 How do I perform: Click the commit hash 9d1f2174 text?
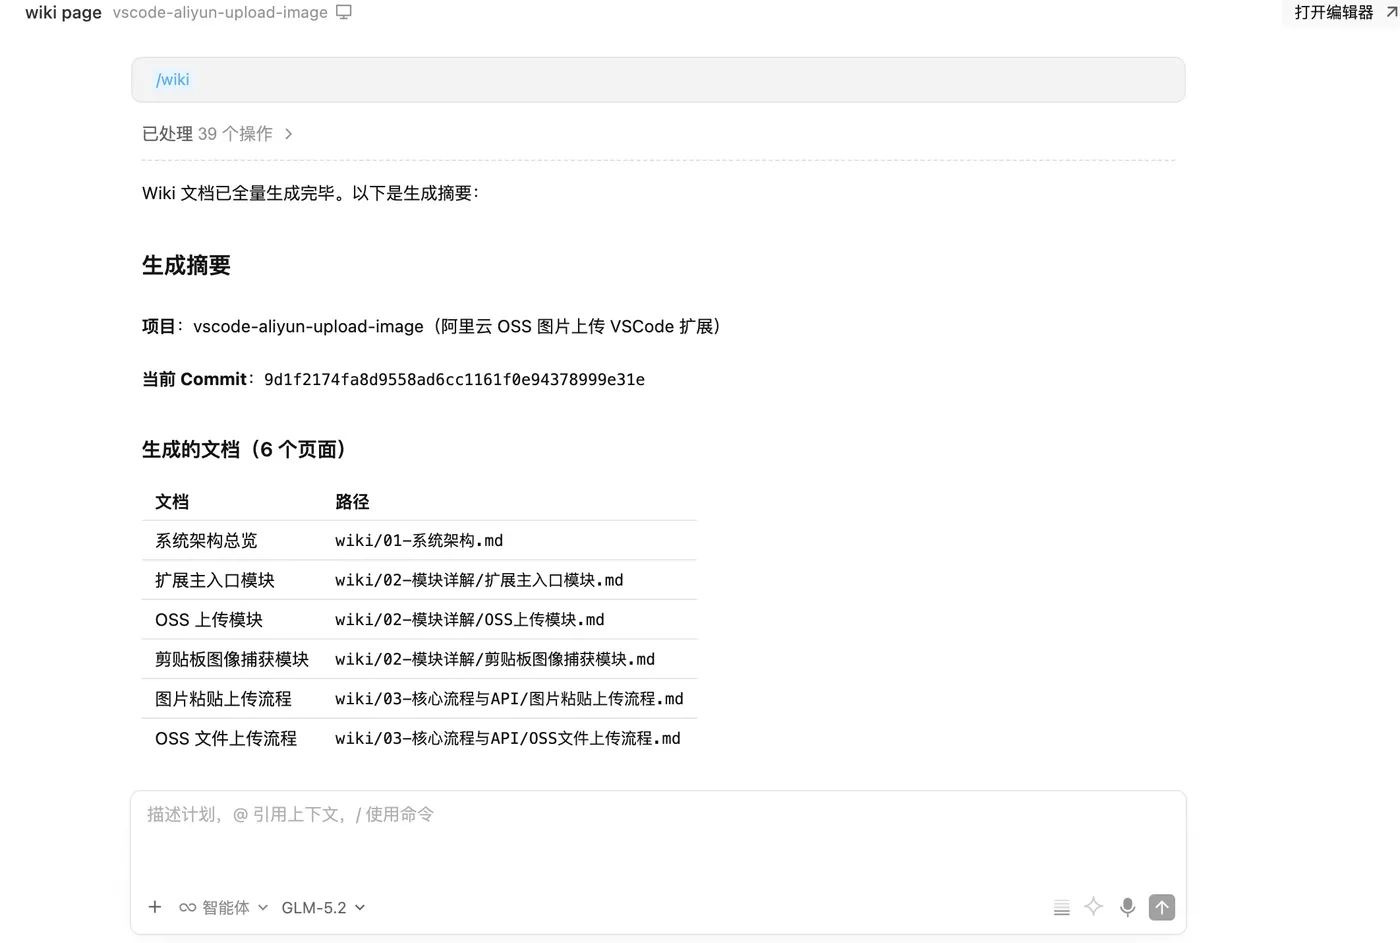click(454, 380)
